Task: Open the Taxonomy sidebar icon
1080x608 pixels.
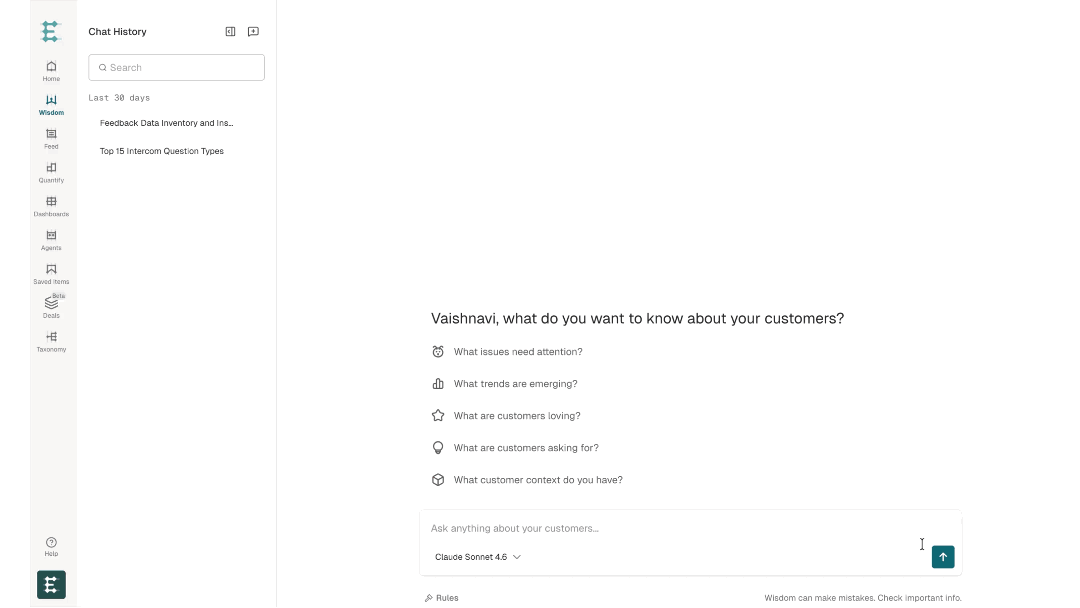Action: coord(51,342)
